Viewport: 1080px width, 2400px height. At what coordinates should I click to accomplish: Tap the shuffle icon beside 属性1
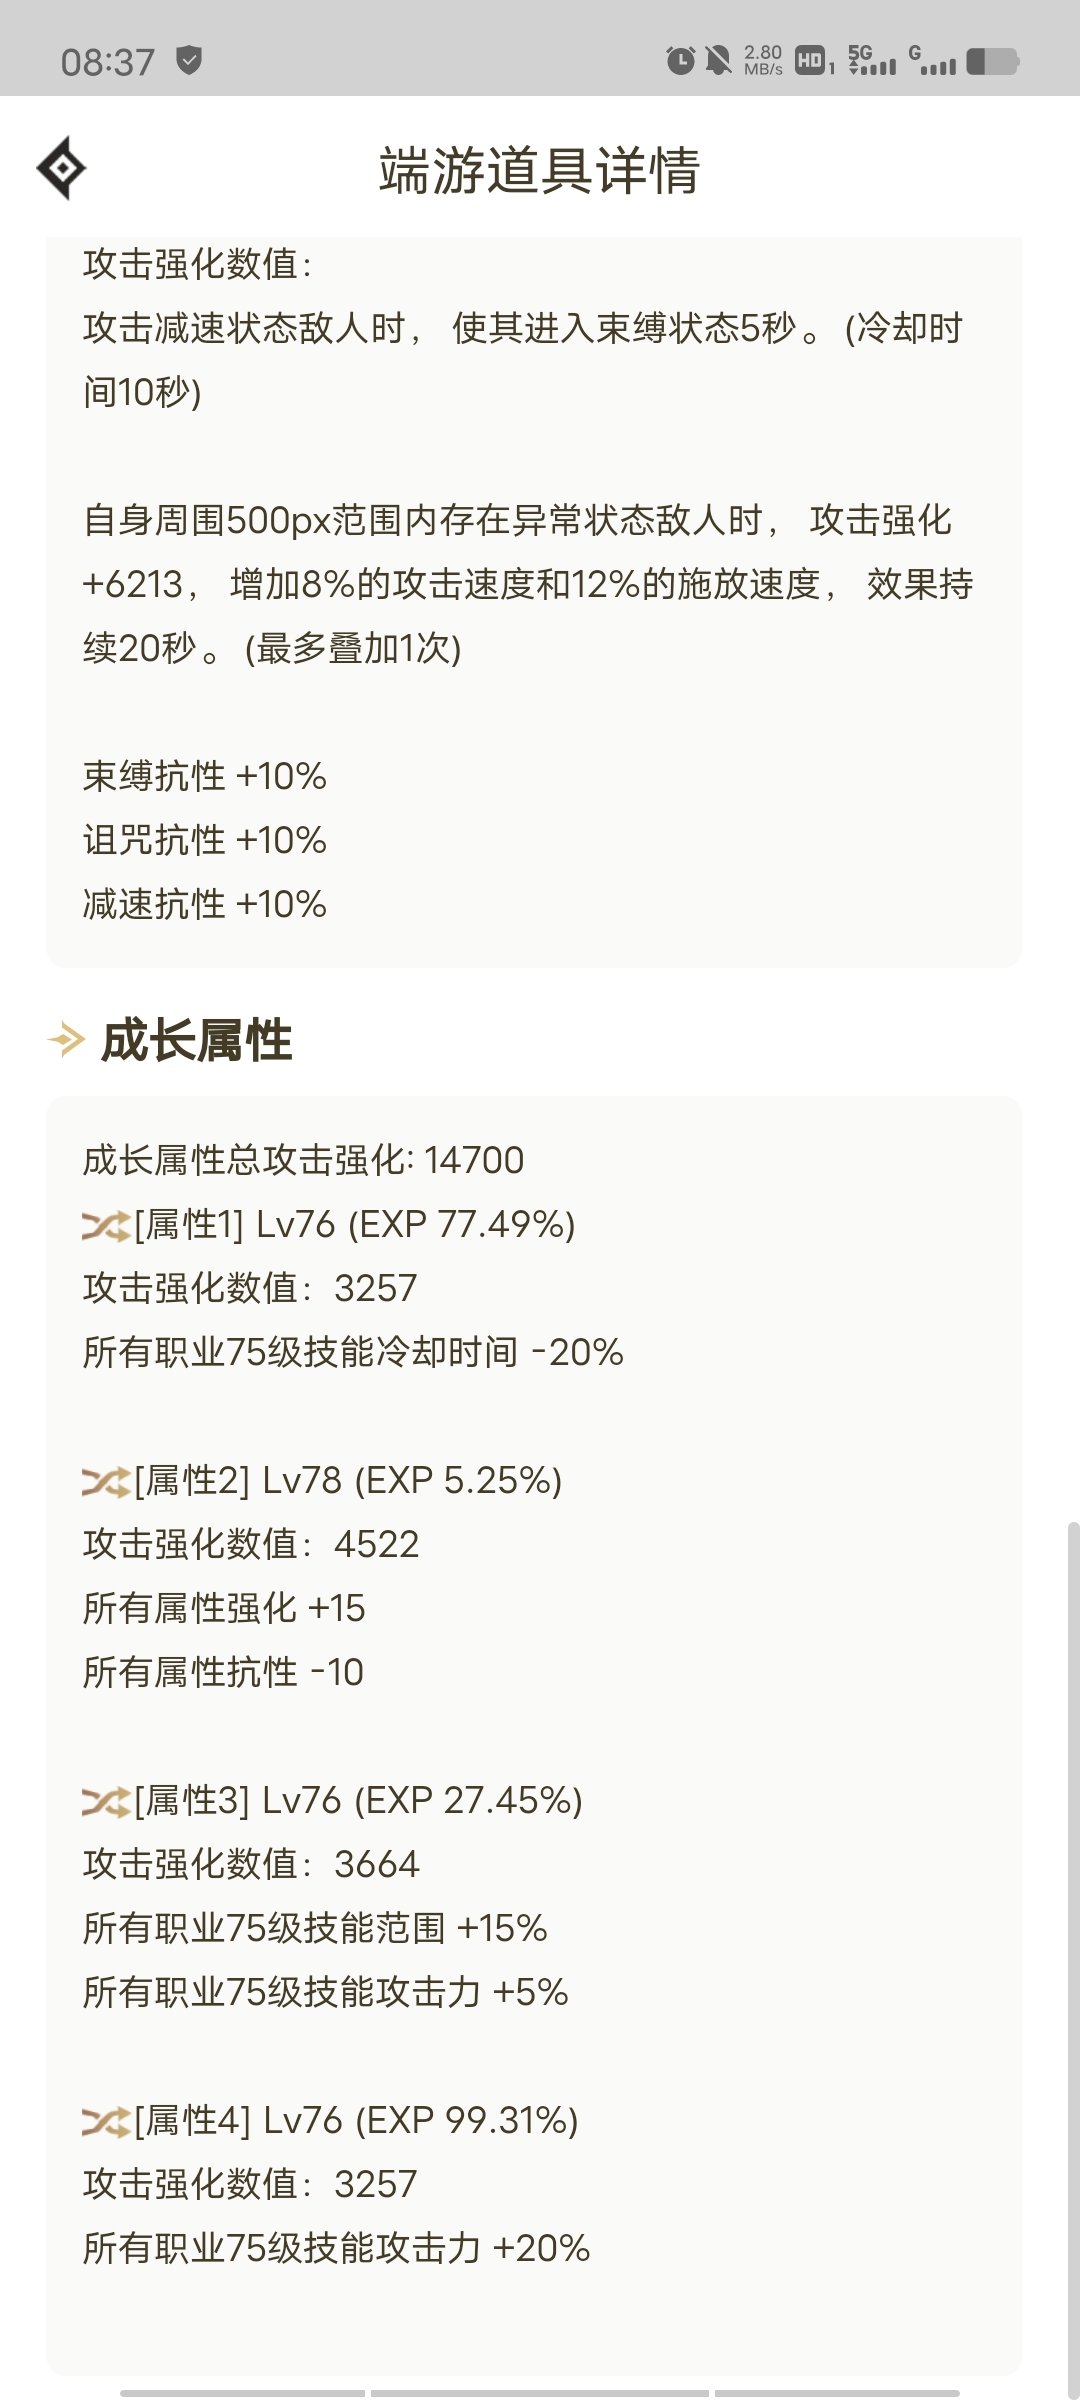point(105,1225)
